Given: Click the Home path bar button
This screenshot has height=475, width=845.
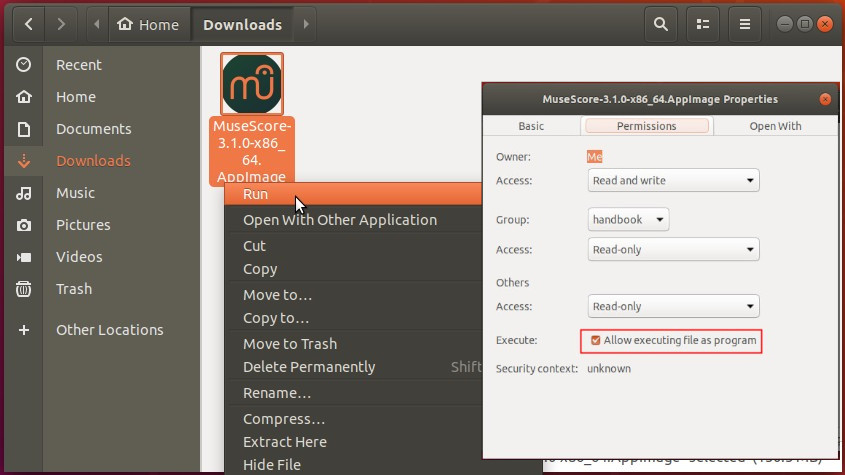Looking at the screenshot, I should click(149, 24).
